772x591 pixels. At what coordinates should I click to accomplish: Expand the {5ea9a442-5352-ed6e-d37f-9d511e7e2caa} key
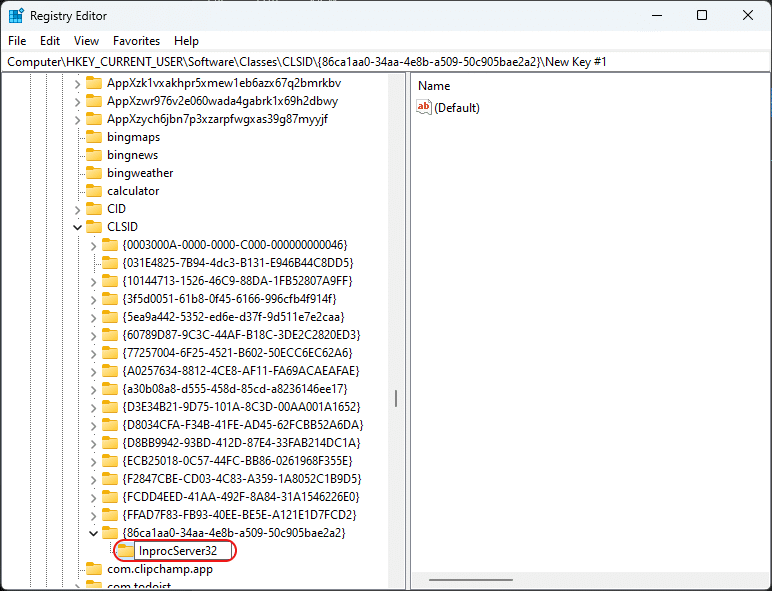94,318
